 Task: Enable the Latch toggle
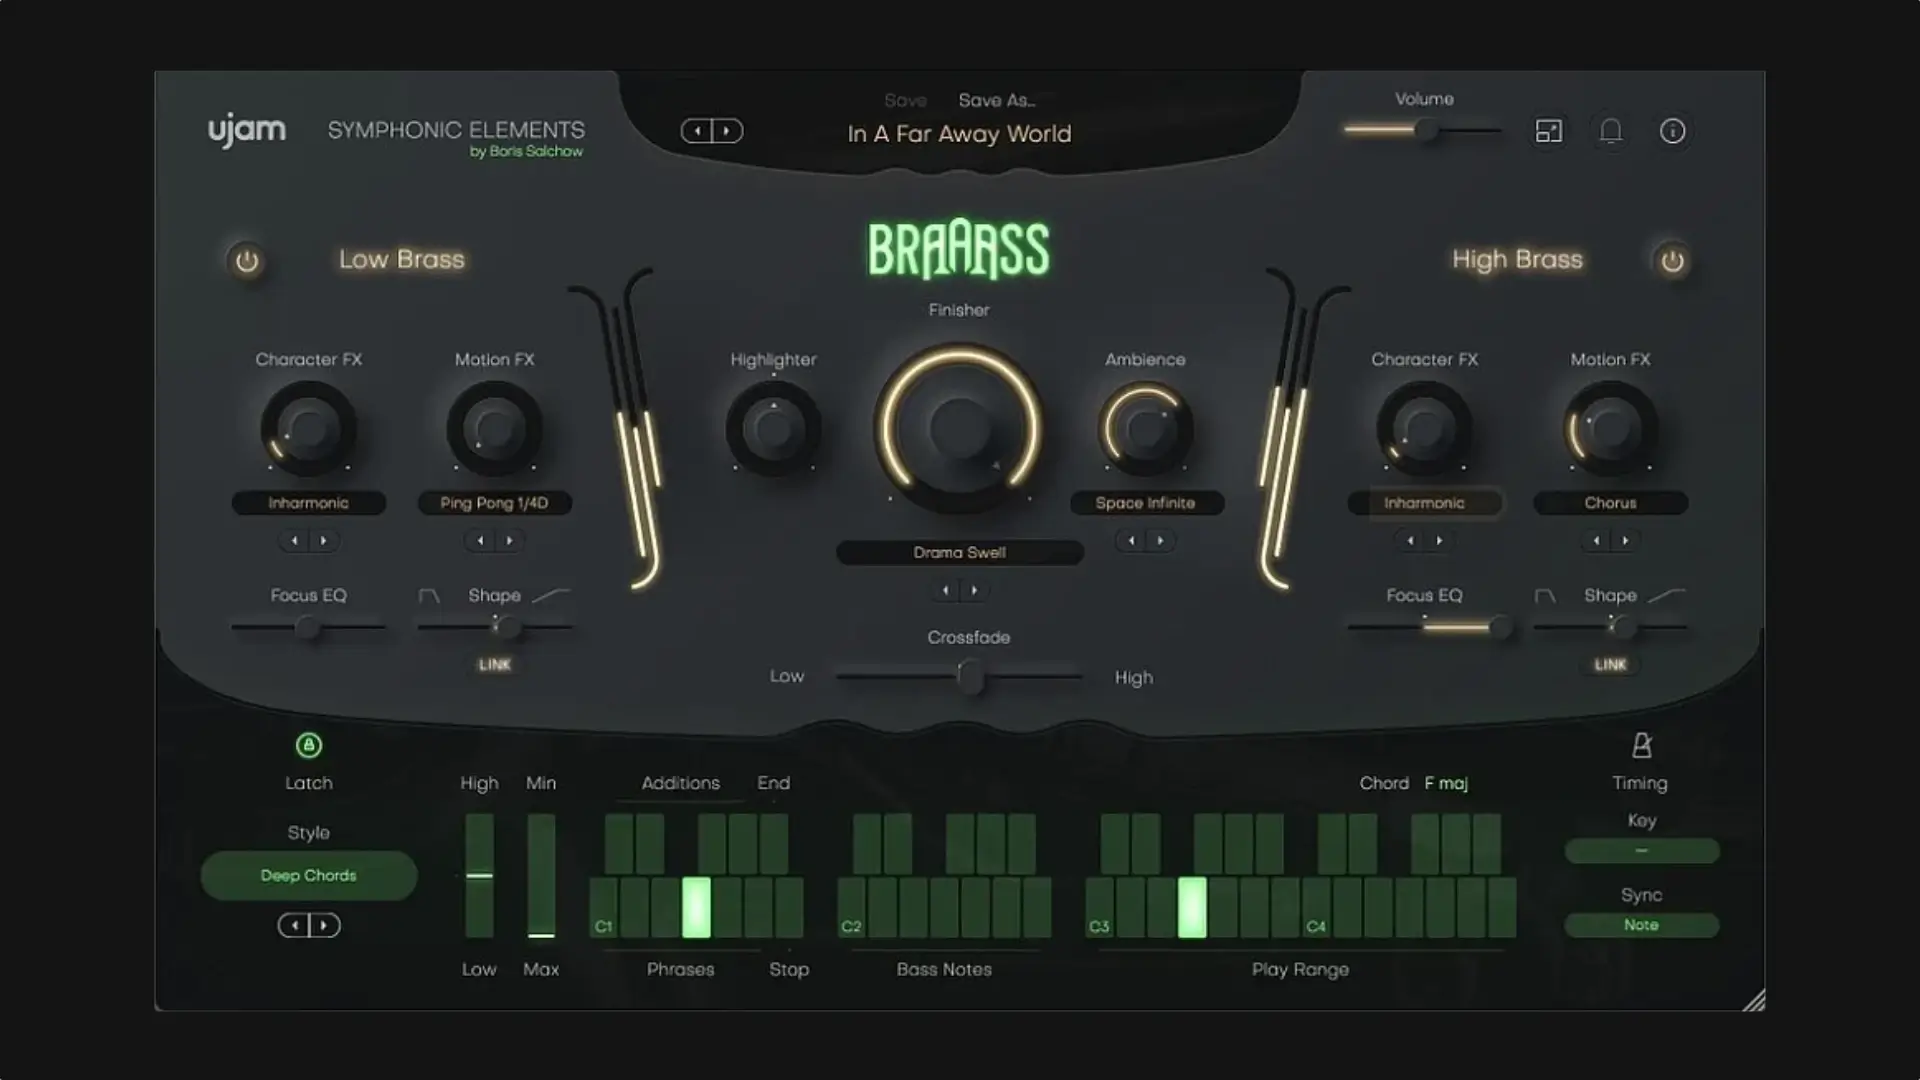[x=308, y=744]
